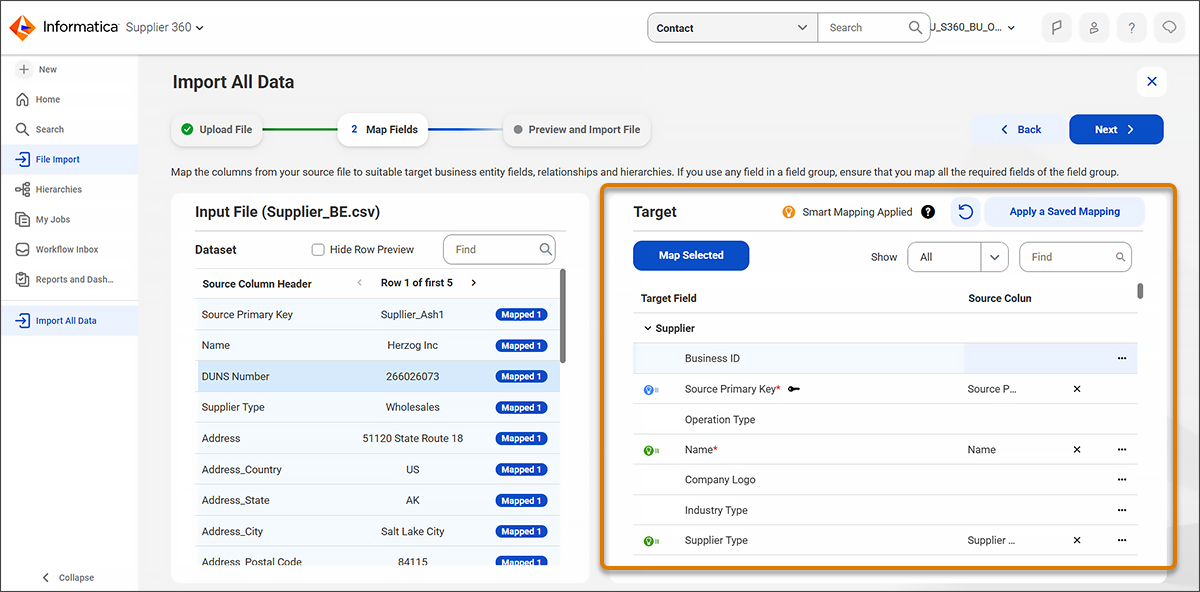Collapse the Supplier target group

tap(648, 328)
